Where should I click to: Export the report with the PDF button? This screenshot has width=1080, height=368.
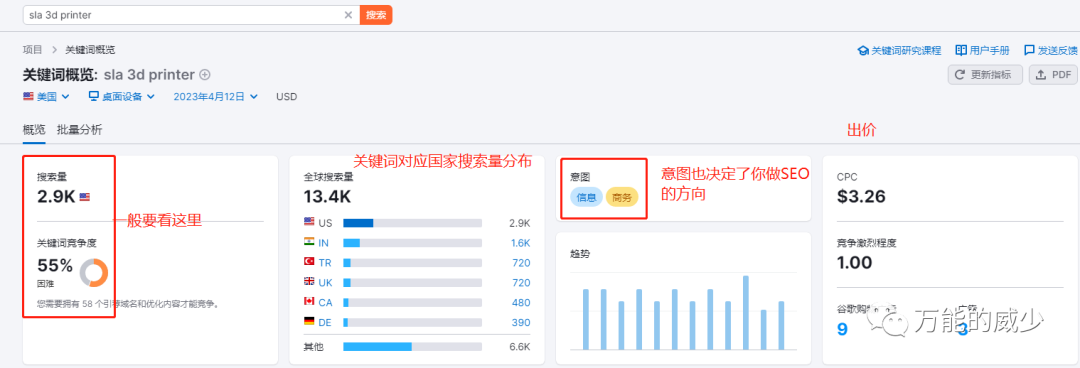(x=1053, y=74)
